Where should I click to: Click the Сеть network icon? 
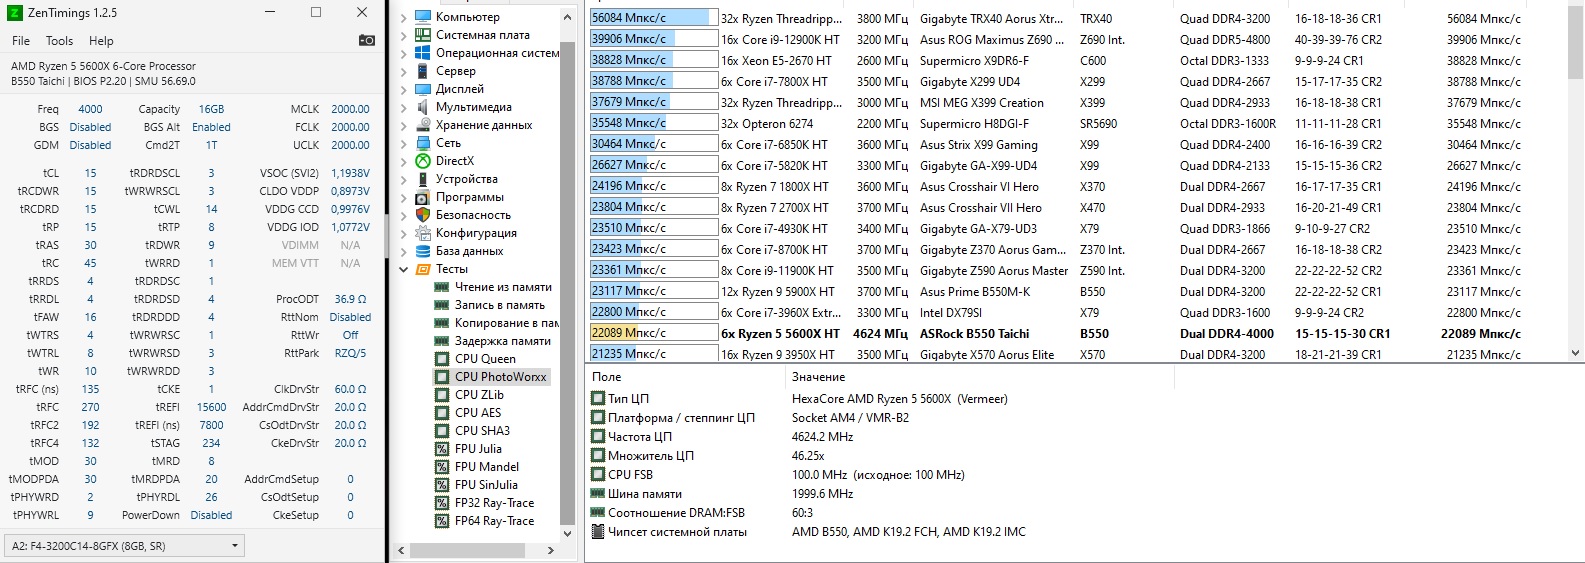pyautogui.click(x=423, y=143)
